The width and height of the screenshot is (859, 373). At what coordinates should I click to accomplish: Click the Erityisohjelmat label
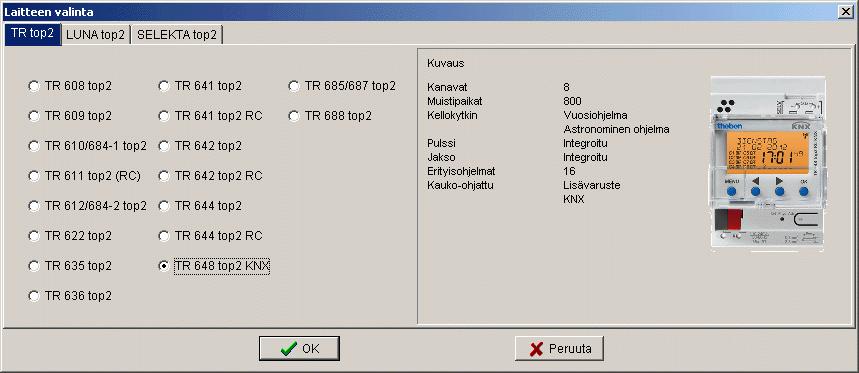pos(461,171)
